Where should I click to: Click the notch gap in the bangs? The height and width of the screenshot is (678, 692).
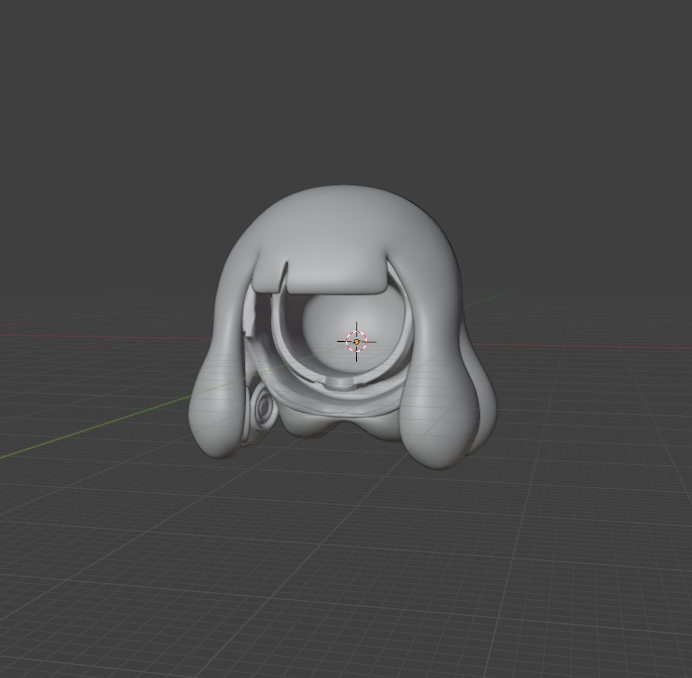(x=284, y=274)
